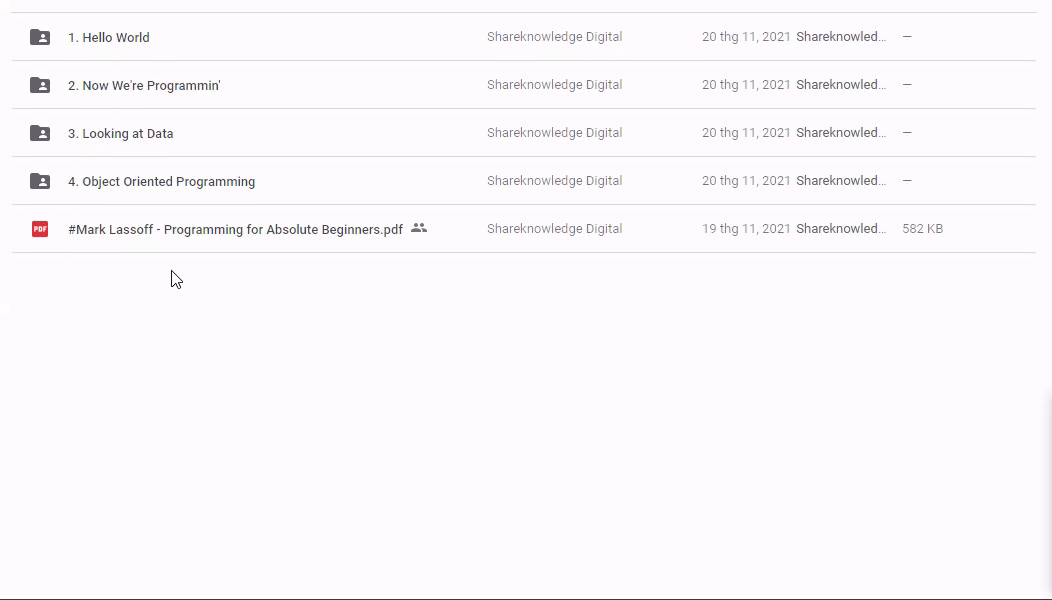Click the owner Shareknowledge Digital in Hello World row
The image size is (1052, 600).
click(x=554, y=37)
